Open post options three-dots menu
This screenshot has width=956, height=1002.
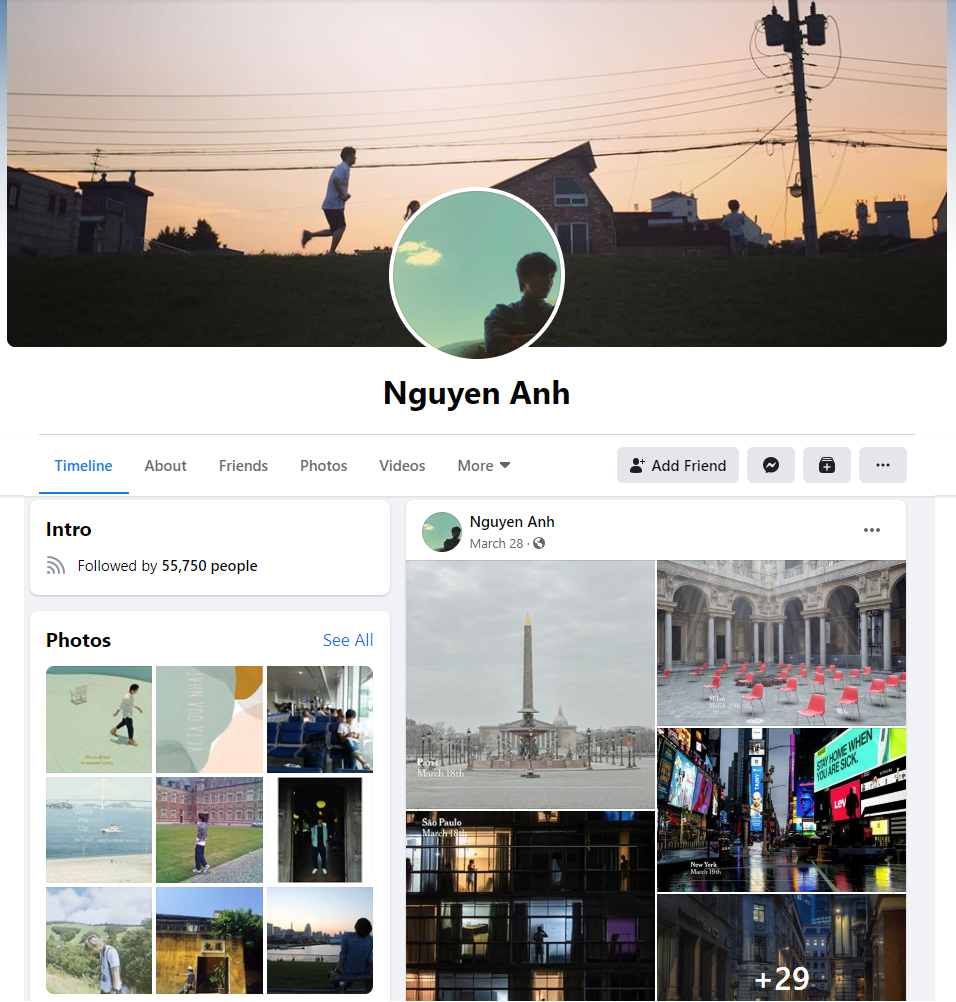872,530
